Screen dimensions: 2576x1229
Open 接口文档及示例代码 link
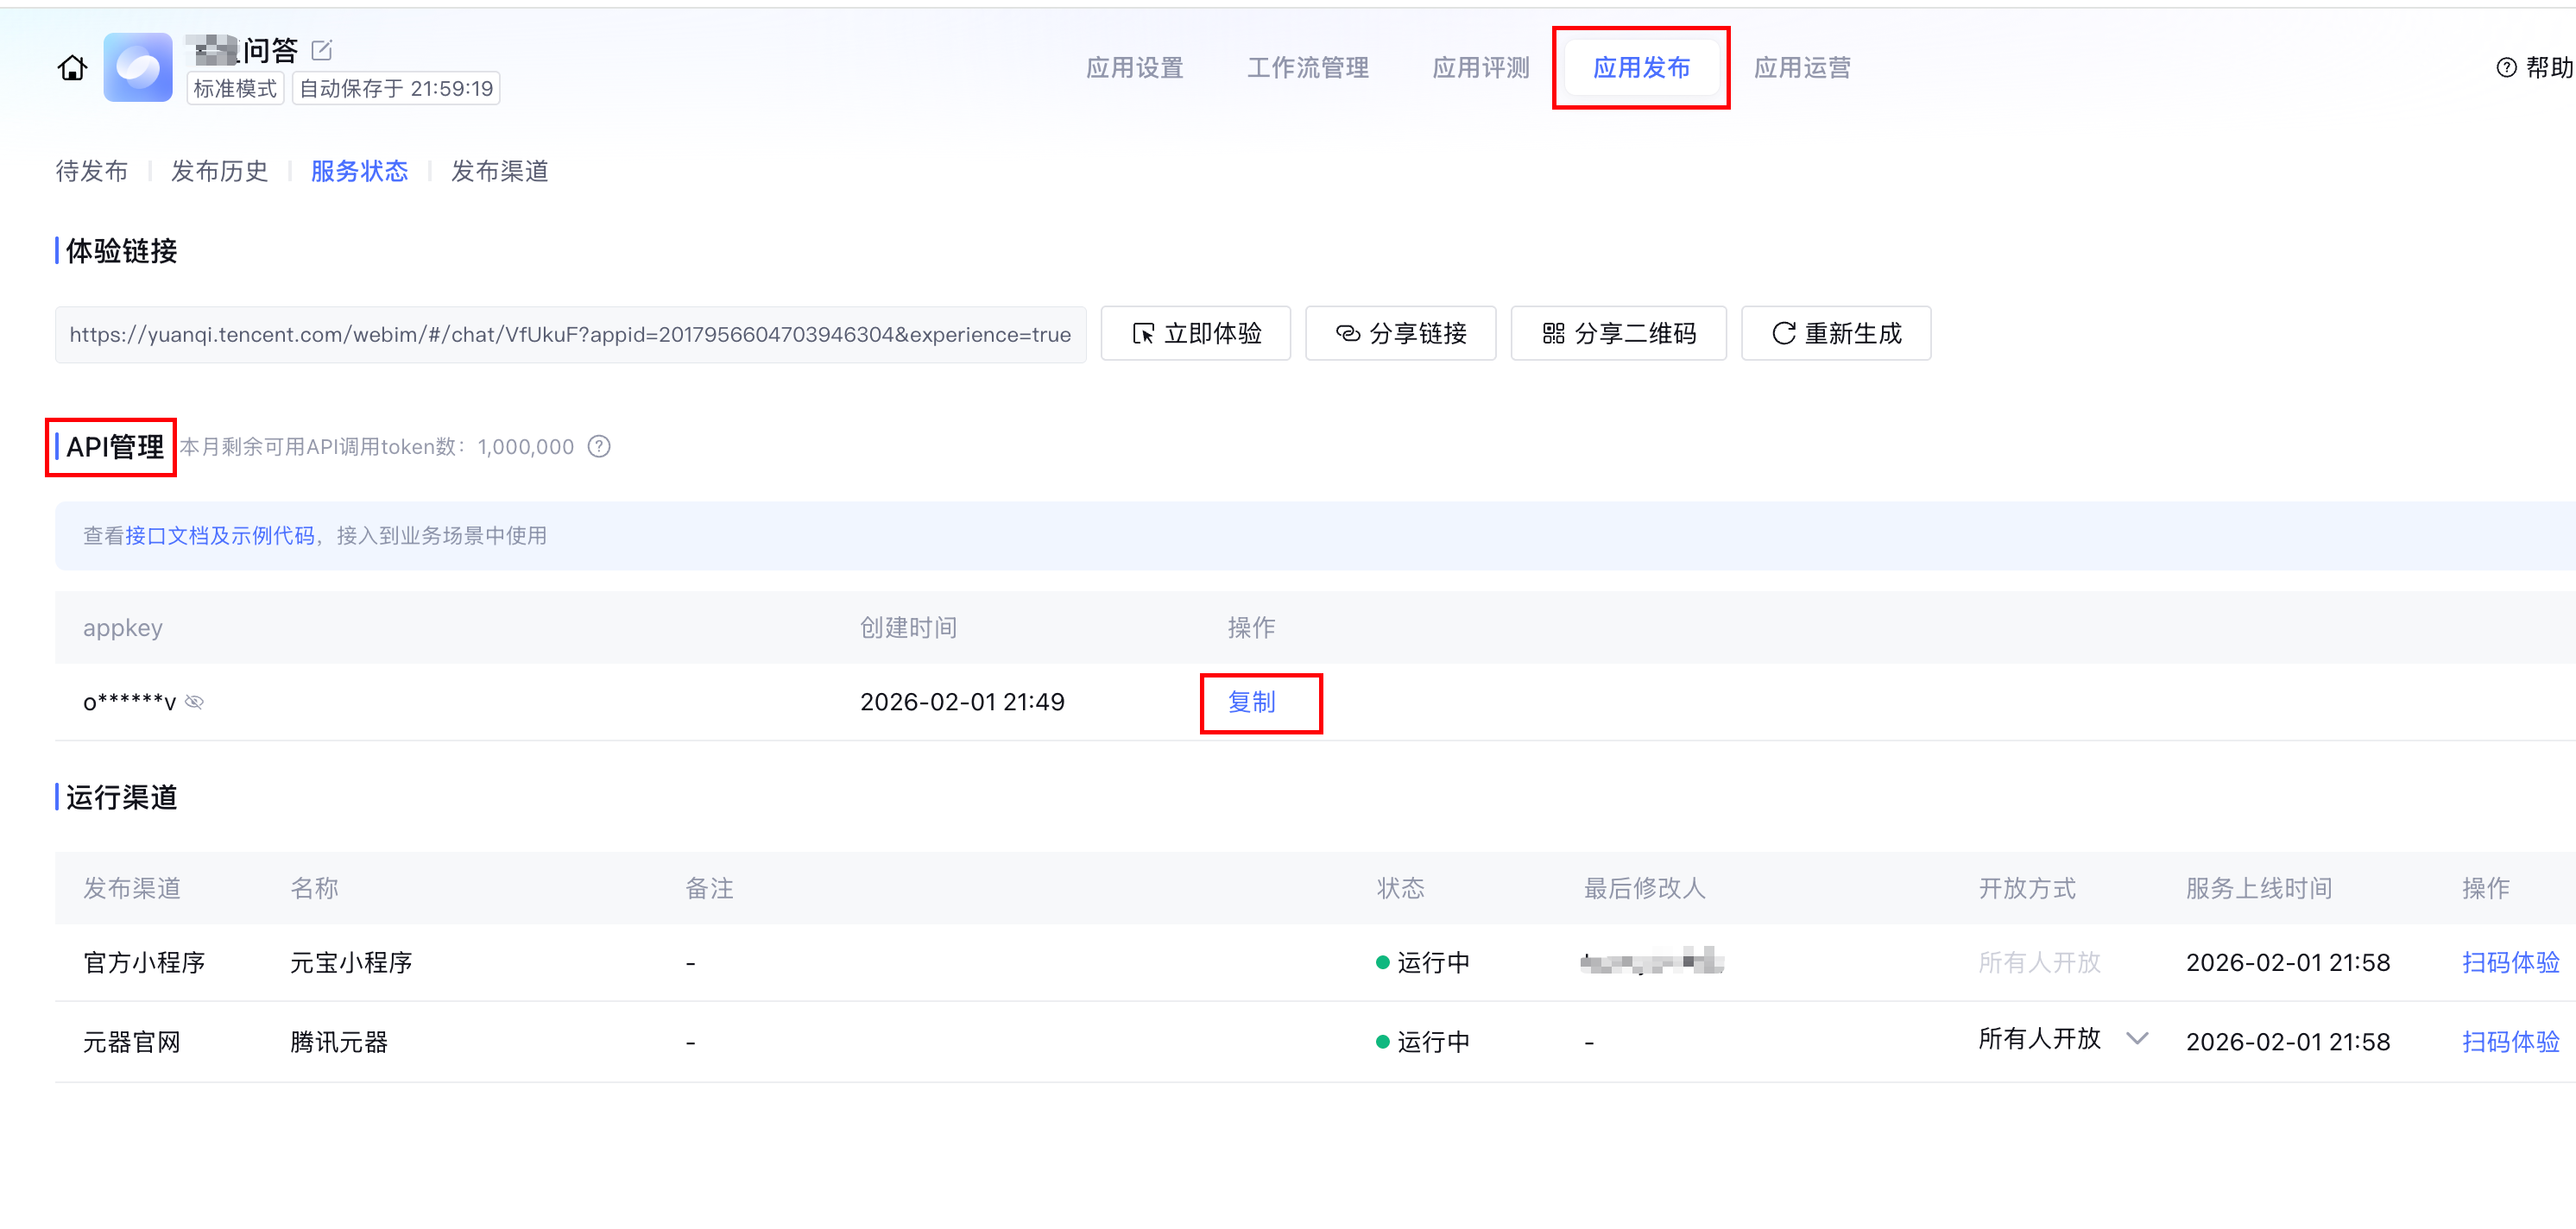click(220, 536)
